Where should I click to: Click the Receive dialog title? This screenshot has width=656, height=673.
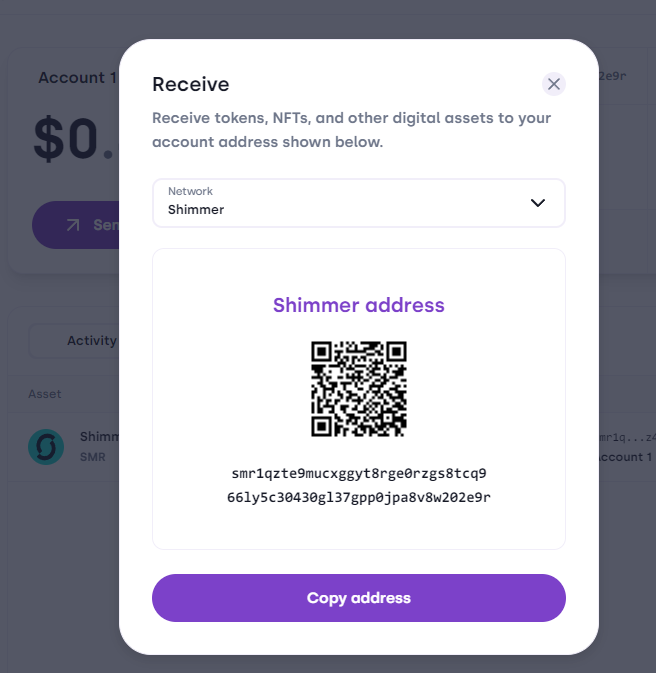[190, 84]
